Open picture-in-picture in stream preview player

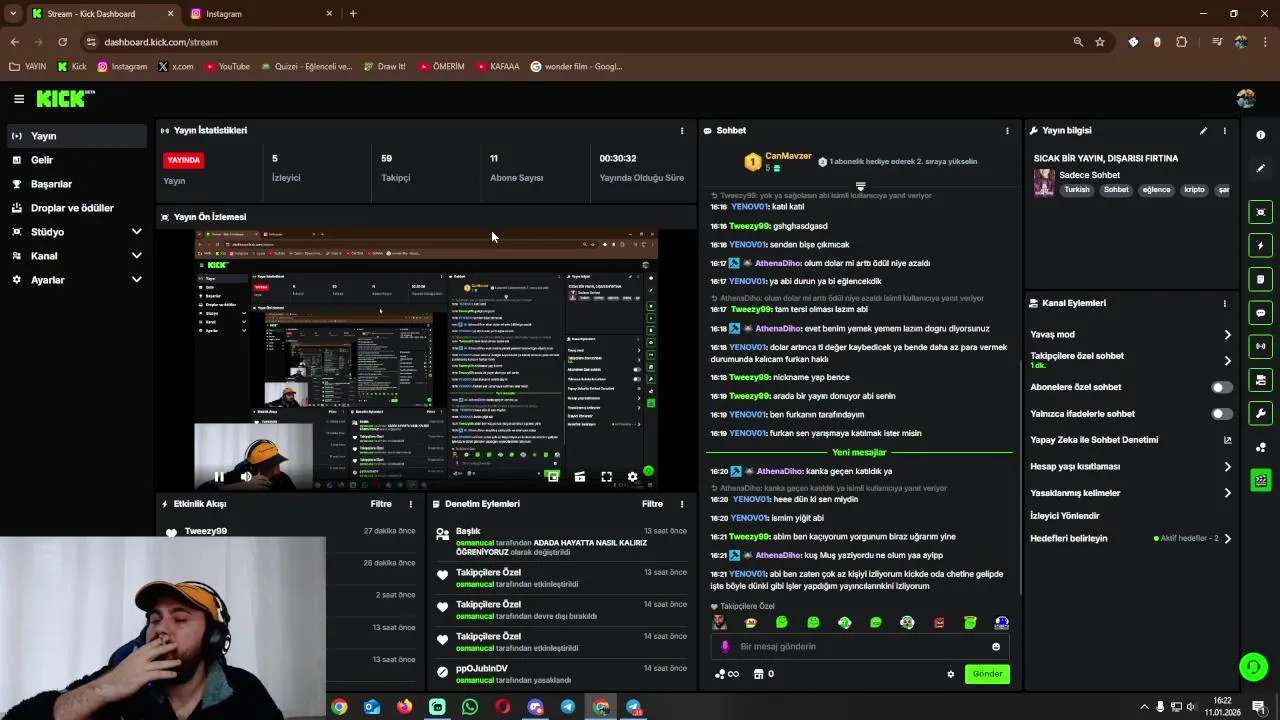click(x=553, y=477)
